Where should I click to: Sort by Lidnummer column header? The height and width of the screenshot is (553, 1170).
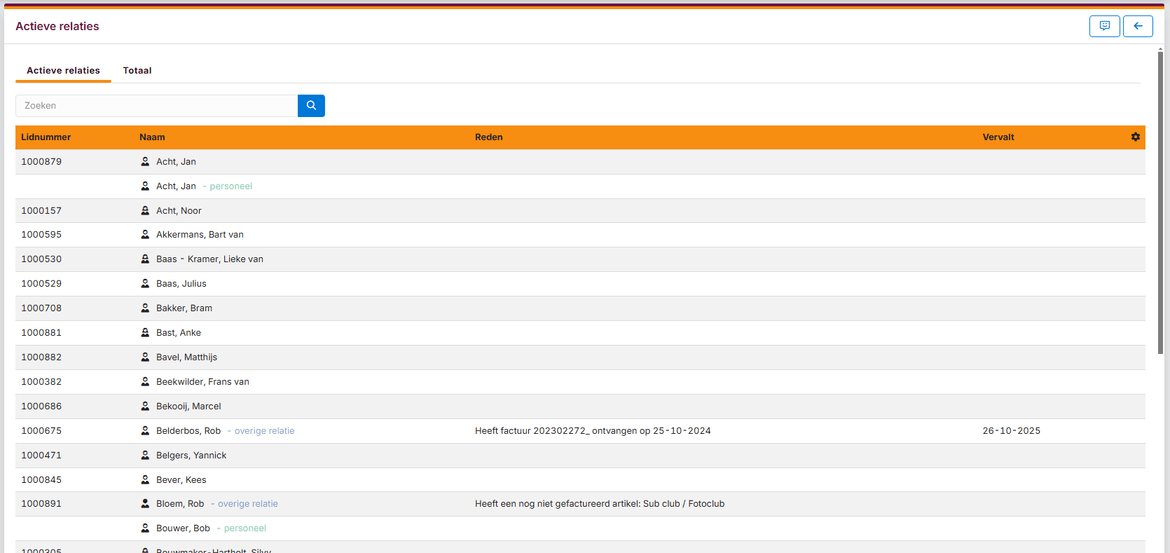(46, 137)
